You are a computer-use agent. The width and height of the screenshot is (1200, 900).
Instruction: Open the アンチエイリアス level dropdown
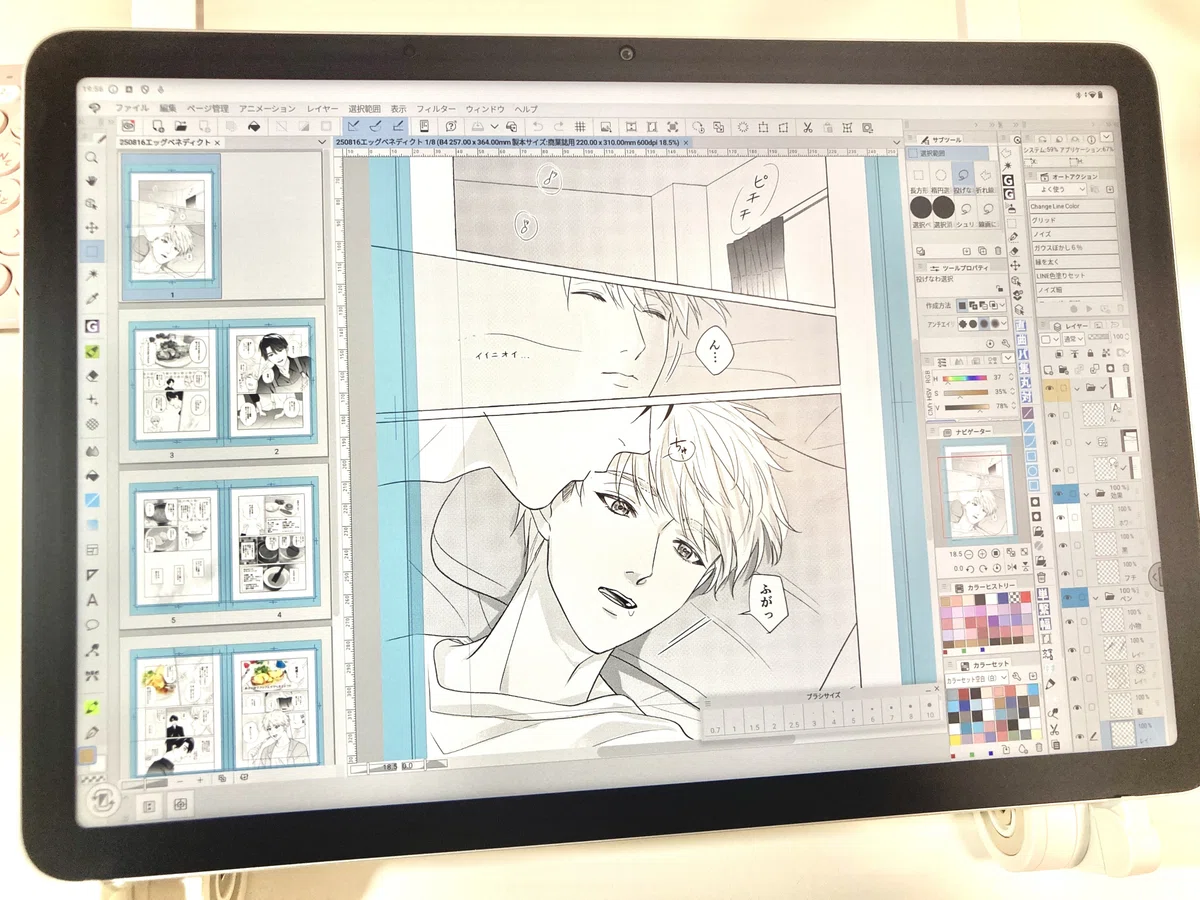click(1004, 323)
